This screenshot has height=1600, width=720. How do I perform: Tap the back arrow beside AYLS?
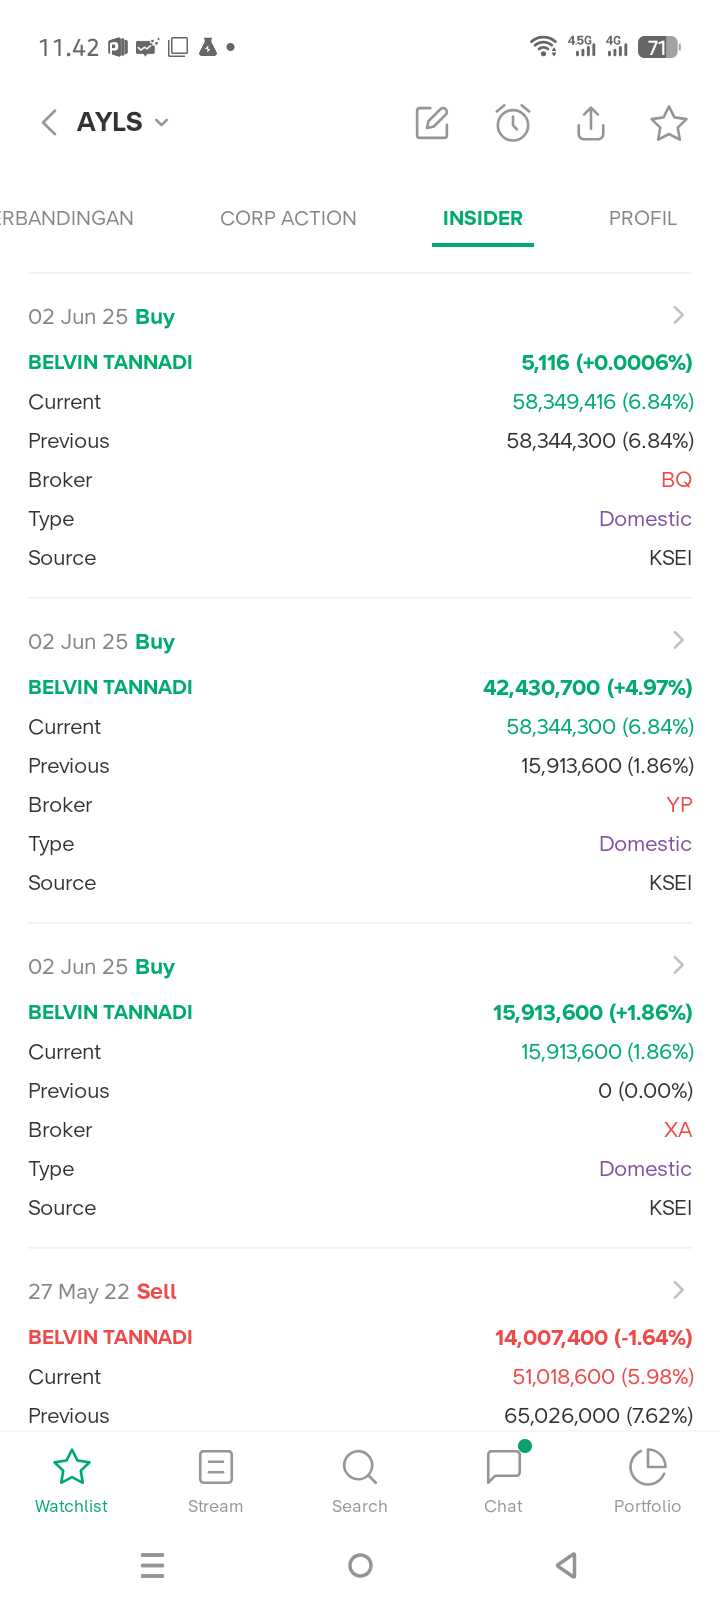[x=48, y=122]
